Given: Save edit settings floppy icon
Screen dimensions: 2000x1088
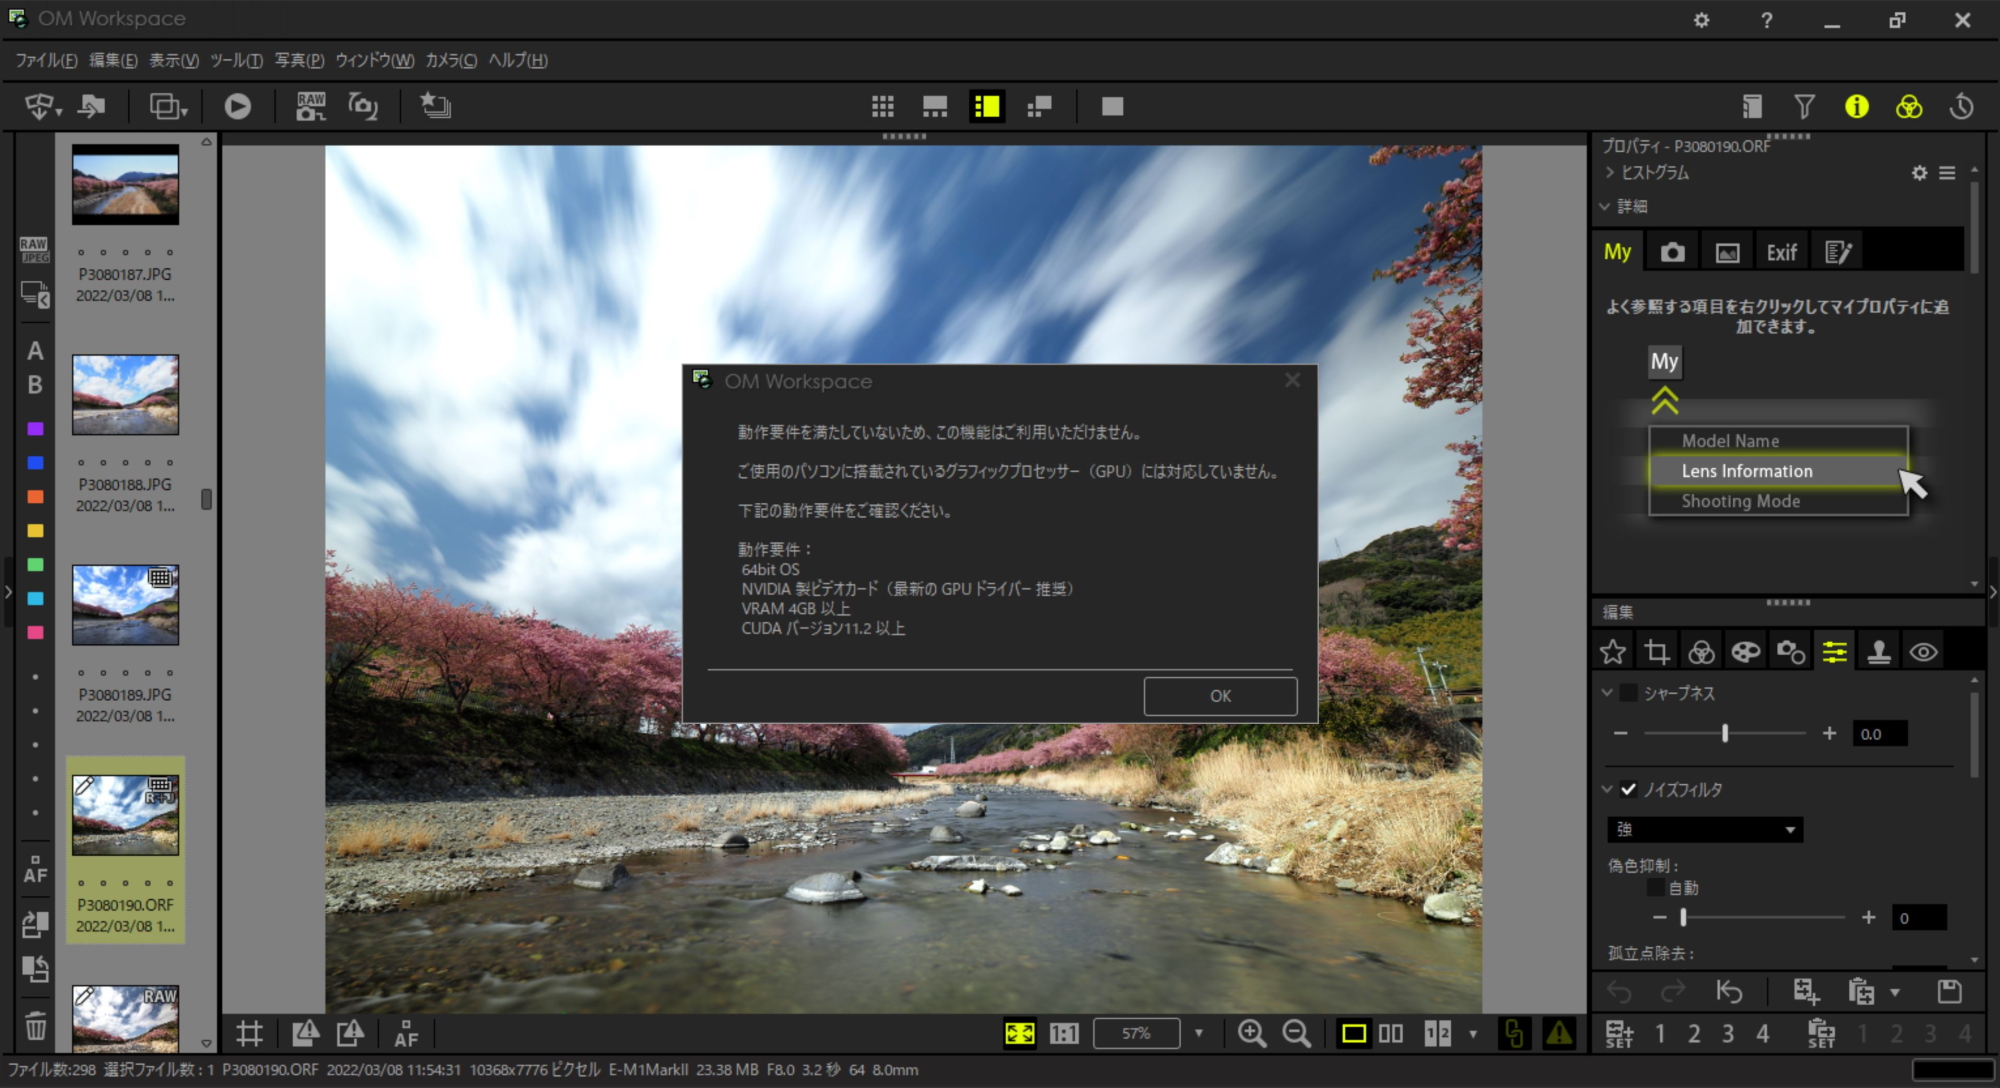Looking at the screenshot, I should point(1949,992).
